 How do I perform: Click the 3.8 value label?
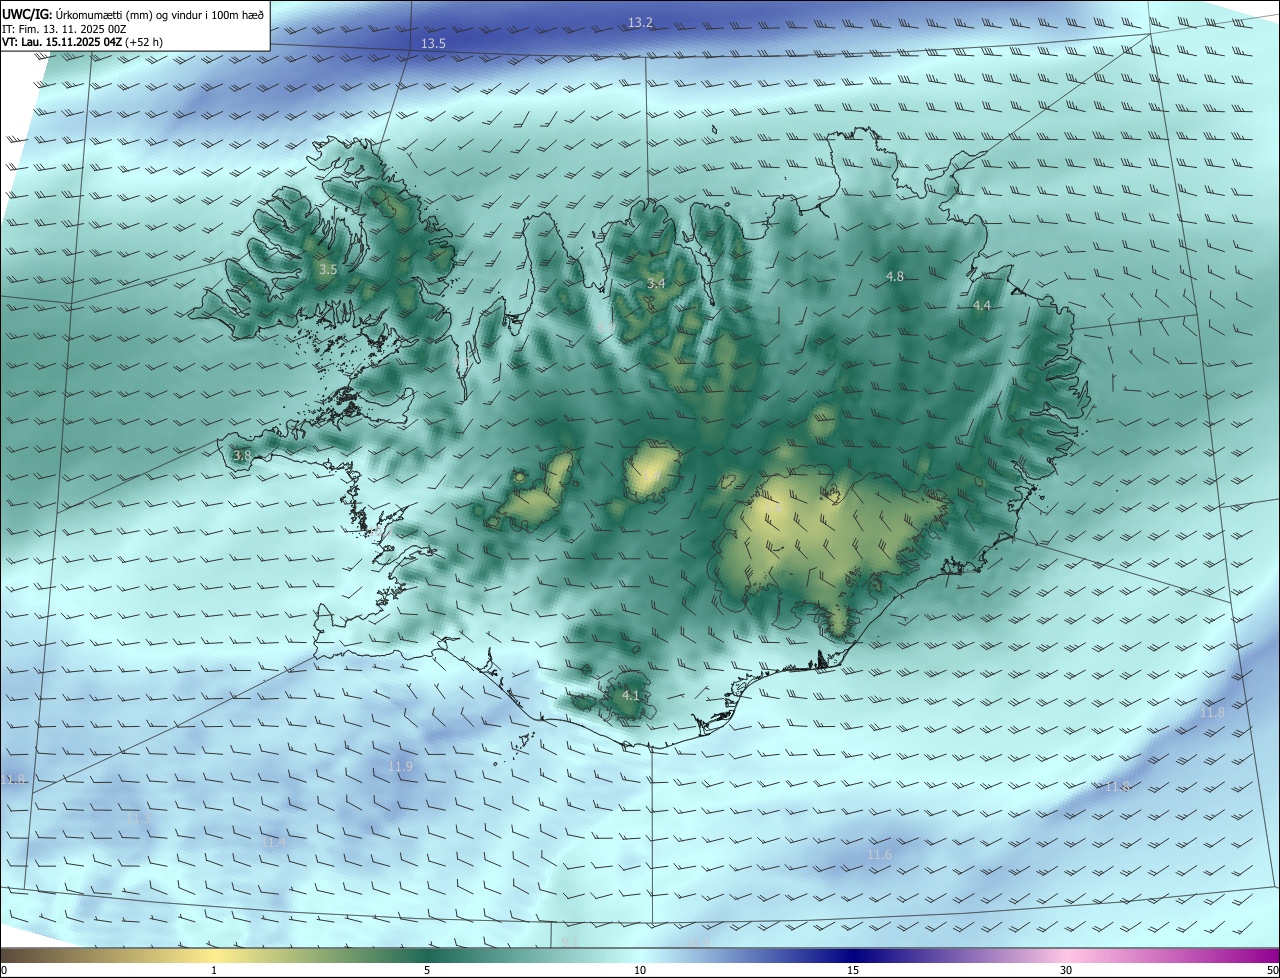coord(242,455)
